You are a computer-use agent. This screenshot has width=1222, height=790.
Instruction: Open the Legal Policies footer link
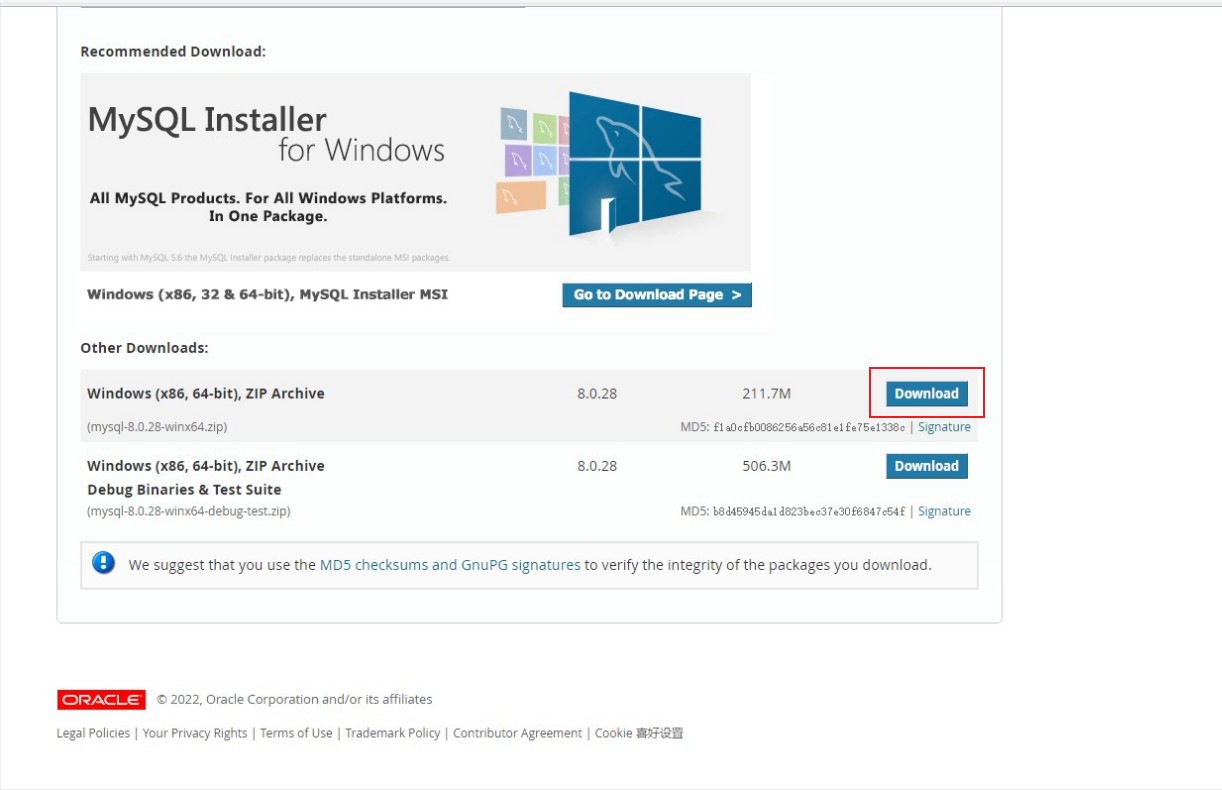(93, 733)
